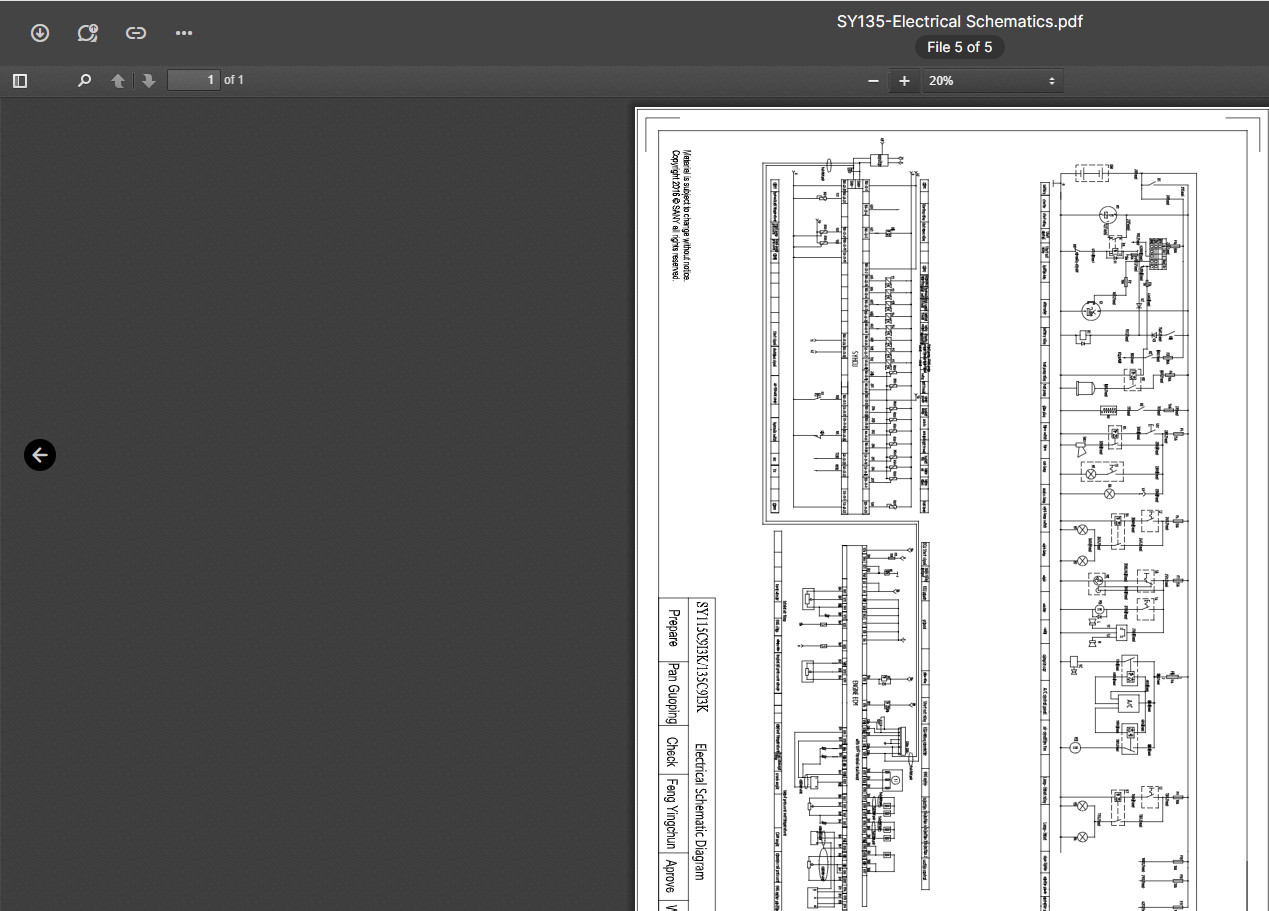Click the SY115C9I3K/135C9I3K model text
Image resolution: width=1269 pixels, height=911 pixels.
pyautogui.click(x=702, y=656)
